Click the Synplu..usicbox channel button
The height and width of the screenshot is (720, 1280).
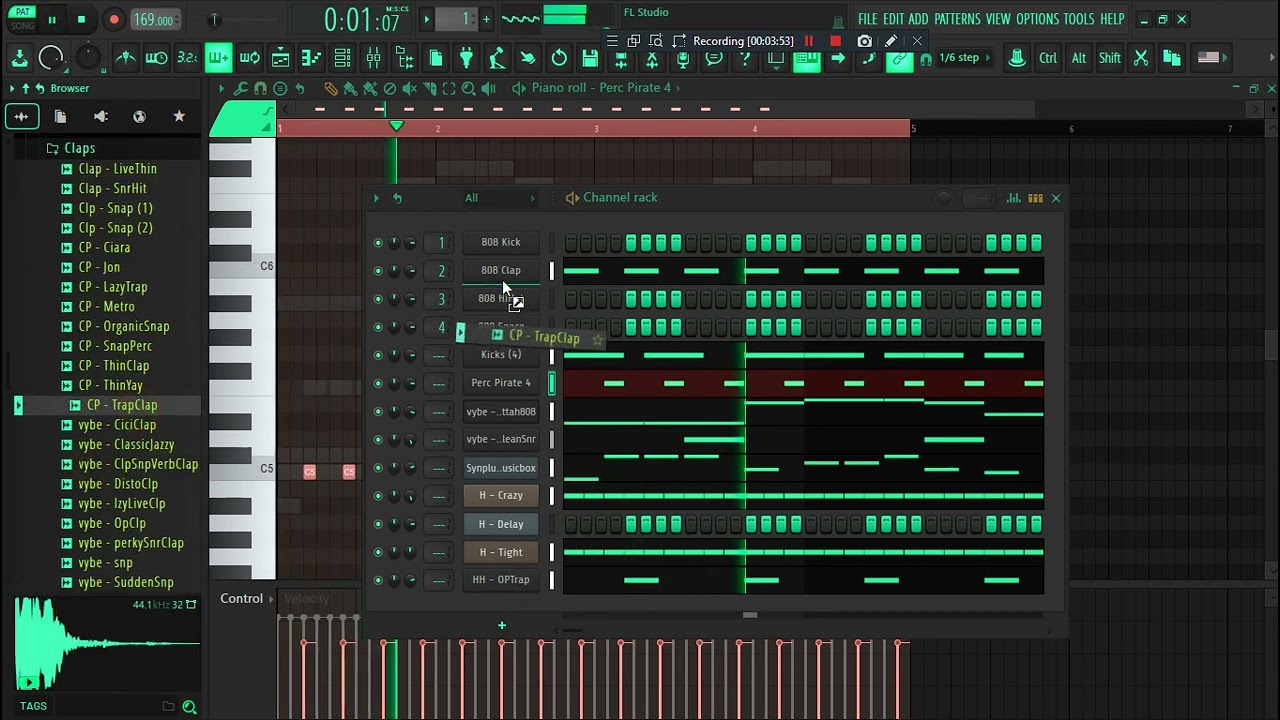click(501, 468)
